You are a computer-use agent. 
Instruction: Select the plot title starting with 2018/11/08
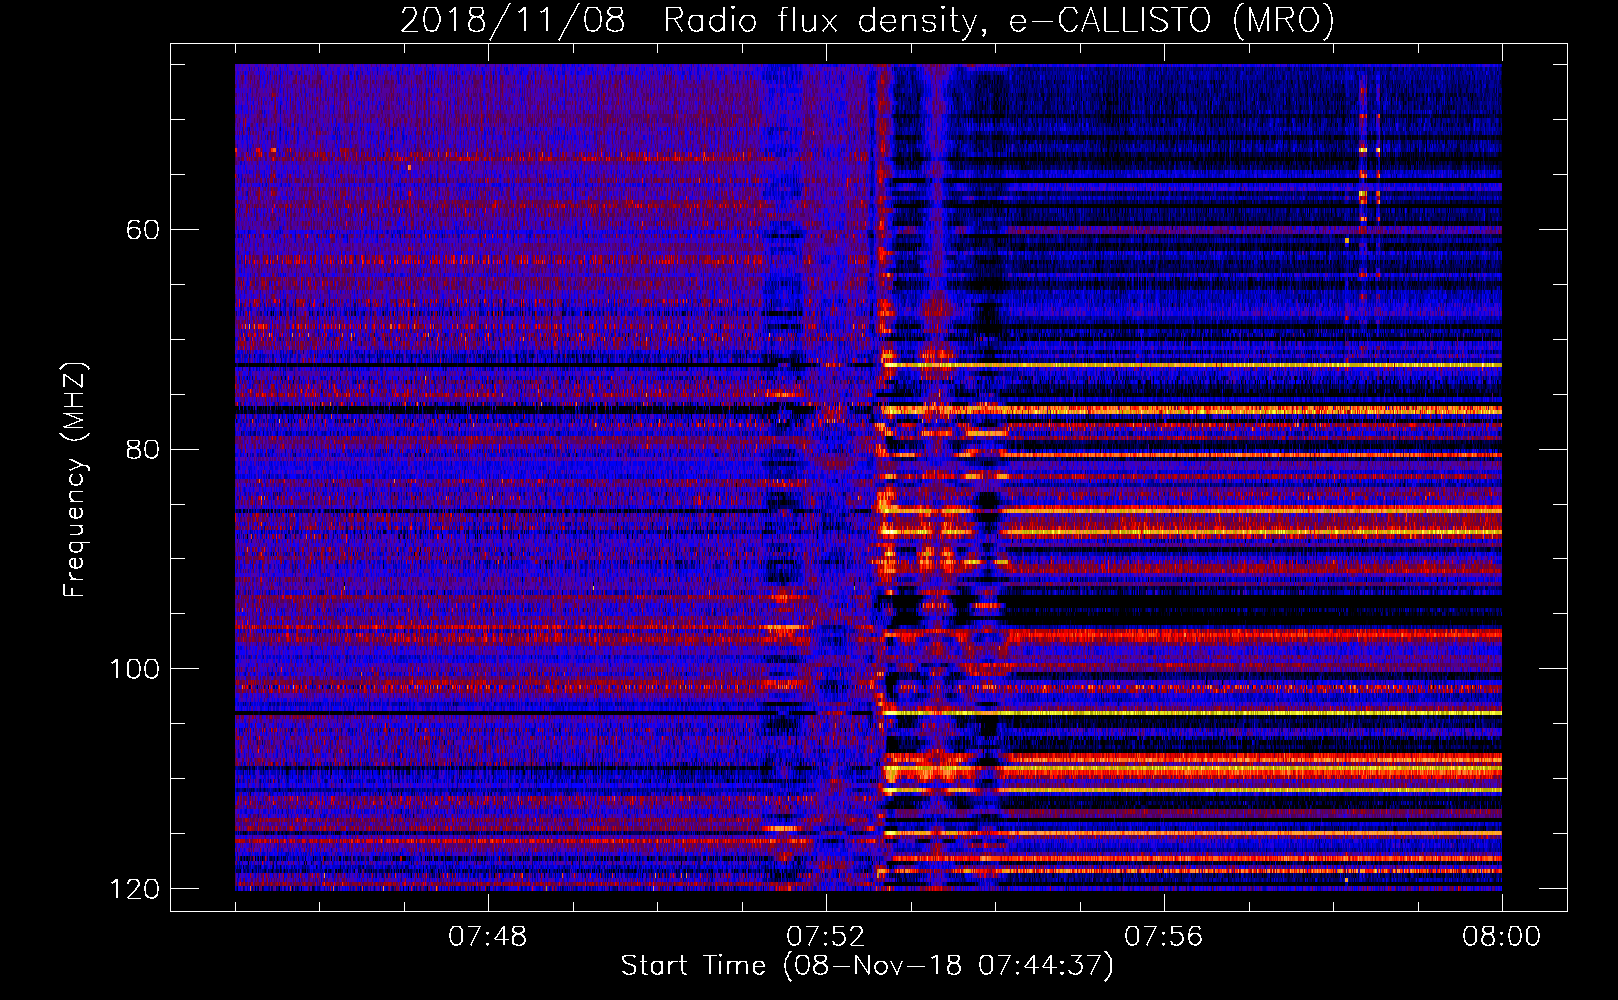tap(867, 21)
